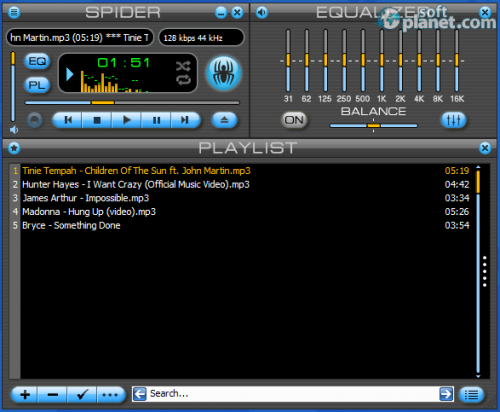
Task: Click the search forward arrow
Action: pyautogui.click(x=446, y=394)
